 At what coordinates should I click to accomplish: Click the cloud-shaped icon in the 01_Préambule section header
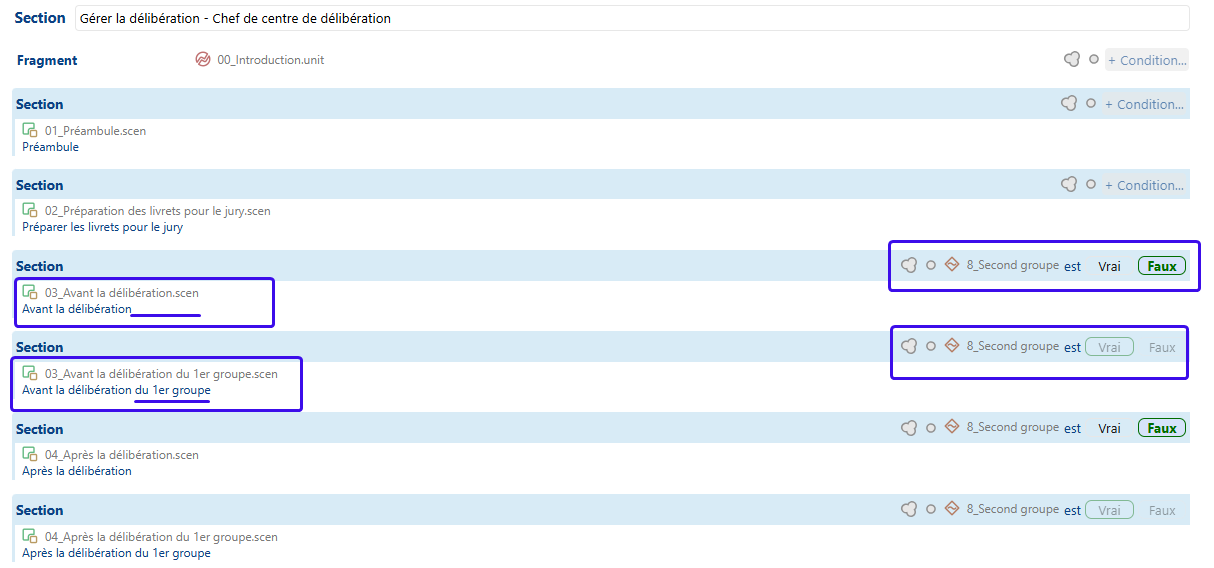tap(1069, 104)
